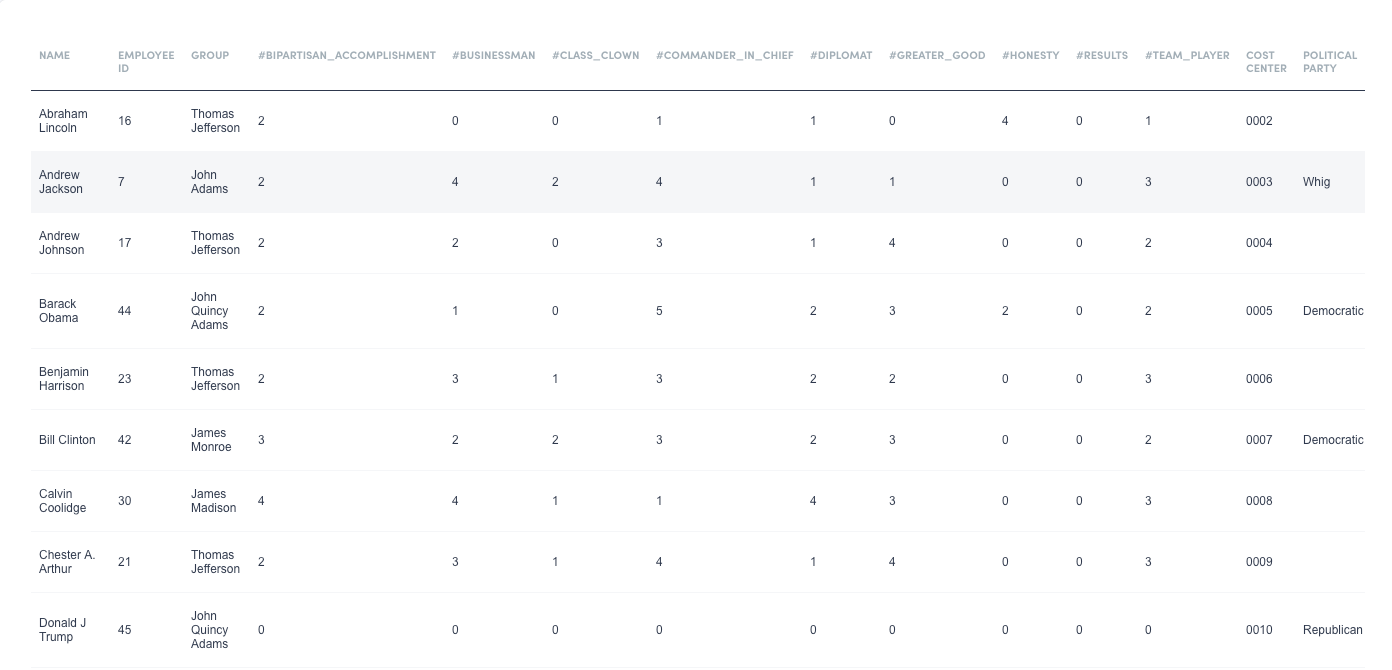Click the #COMMANDER_IN_CHIEF column header
The height and width of the screenshot is (670, 1392).
724,56
